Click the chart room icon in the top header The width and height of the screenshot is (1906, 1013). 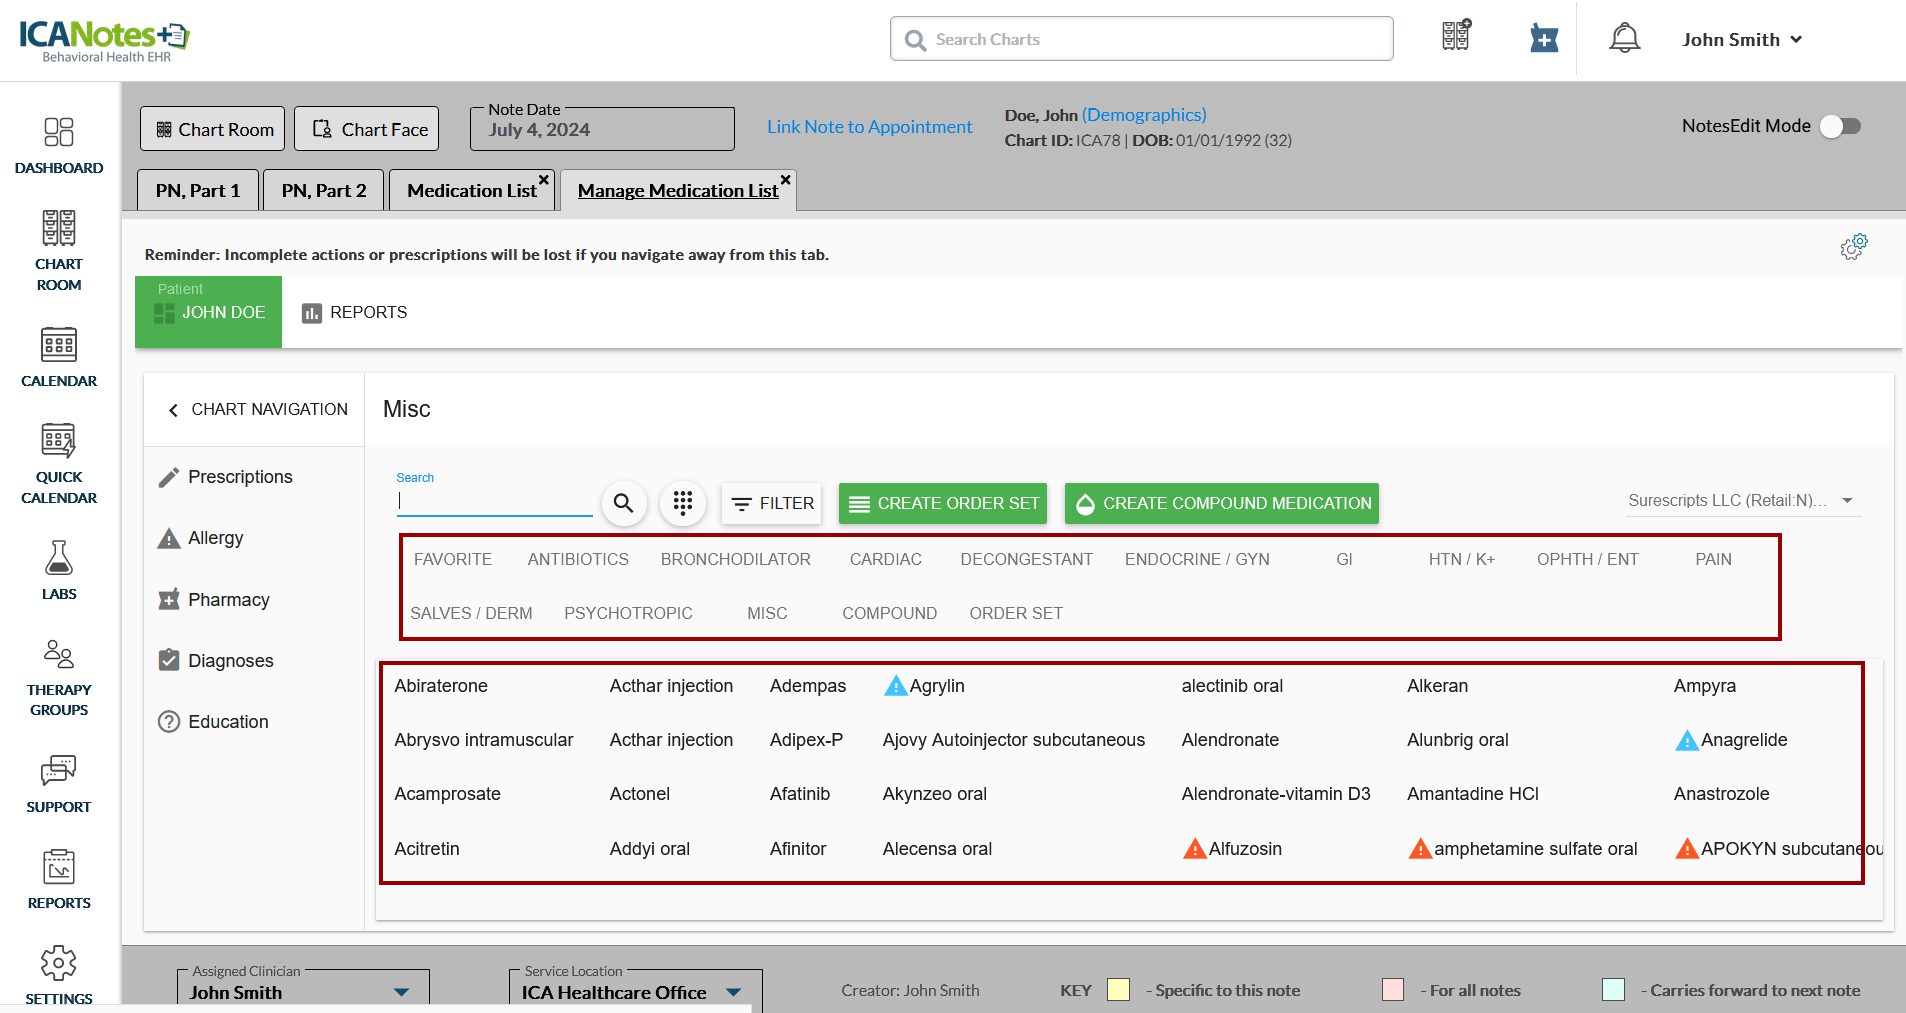tap(1456, 36)
